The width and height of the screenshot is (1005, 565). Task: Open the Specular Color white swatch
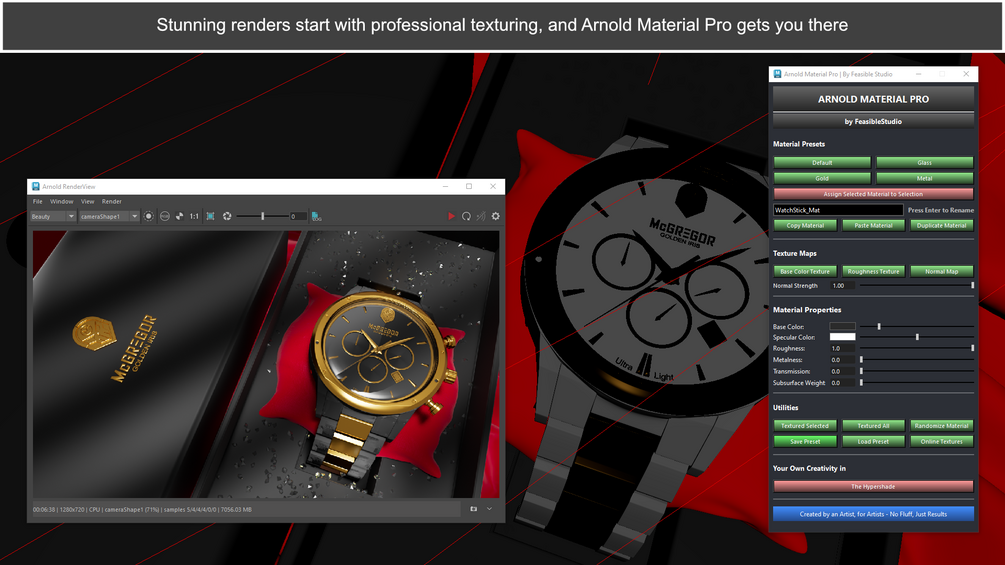(x=842, y=337)
